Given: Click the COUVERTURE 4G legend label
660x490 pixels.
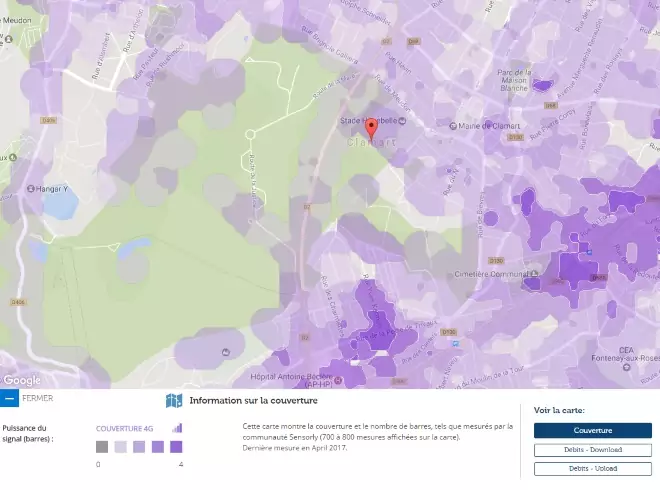Looking at the screenshot, I should tap(124, 428).
